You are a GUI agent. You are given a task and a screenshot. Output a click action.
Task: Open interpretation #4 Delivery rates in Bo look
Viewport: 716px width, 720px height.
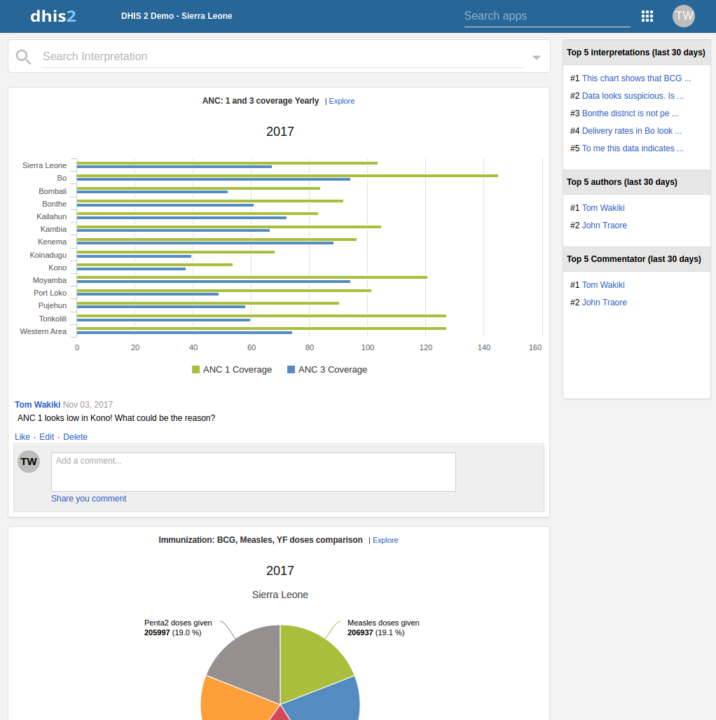(631, 131)
